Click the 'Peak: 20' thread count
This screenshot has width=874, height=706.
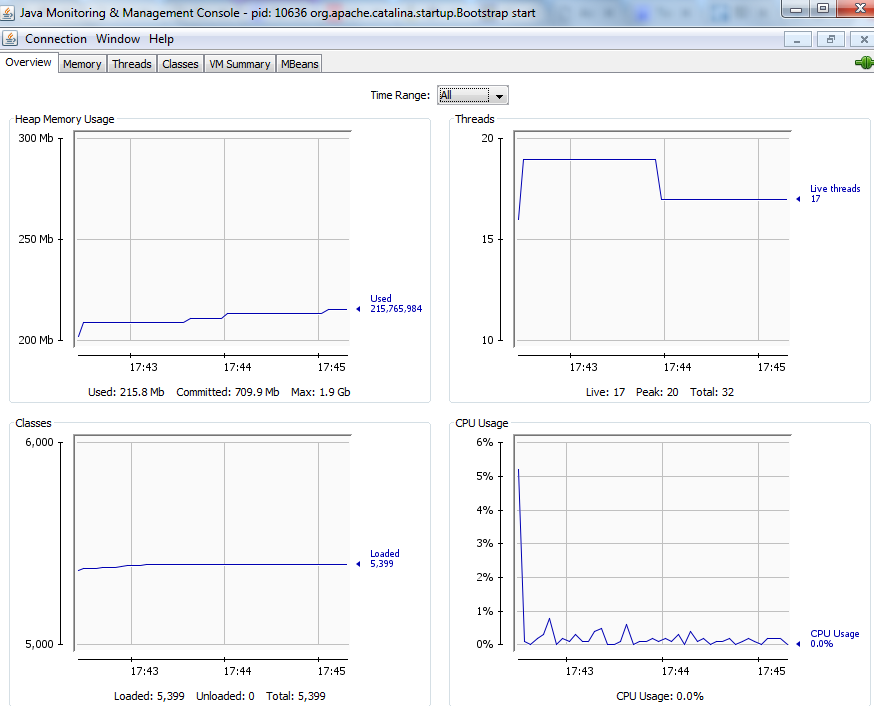tap(657, 392)
